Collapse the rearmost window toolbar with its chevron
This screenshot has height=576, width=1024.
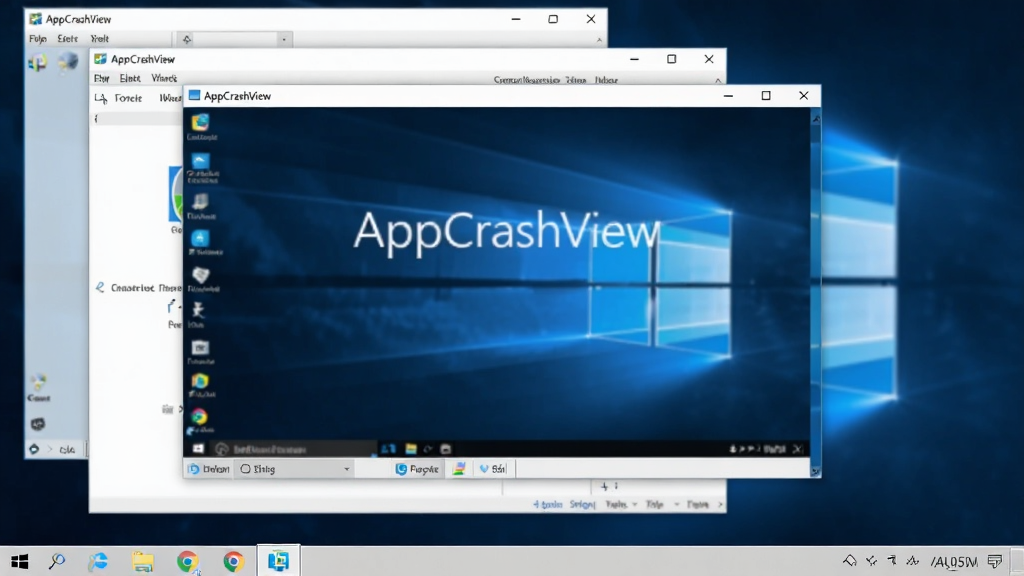(599, 40)
